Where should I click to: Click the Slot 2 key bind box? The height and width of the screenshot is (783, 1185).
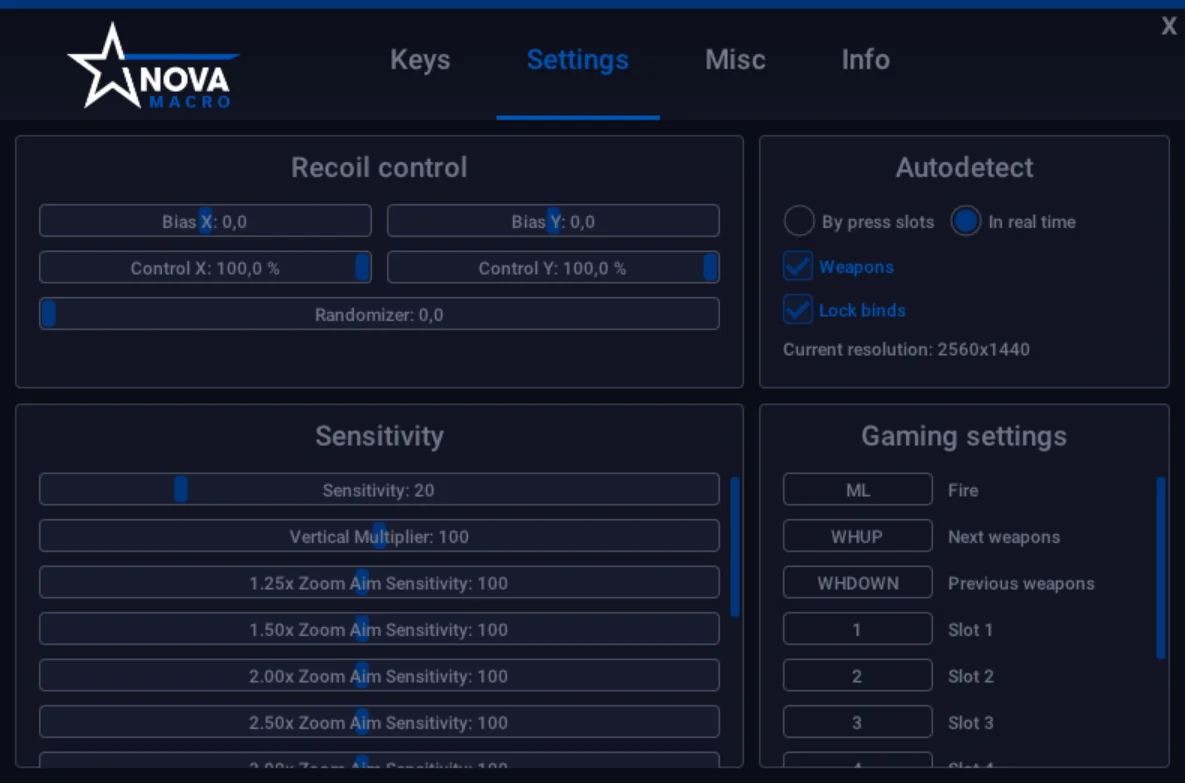(858, 676)
